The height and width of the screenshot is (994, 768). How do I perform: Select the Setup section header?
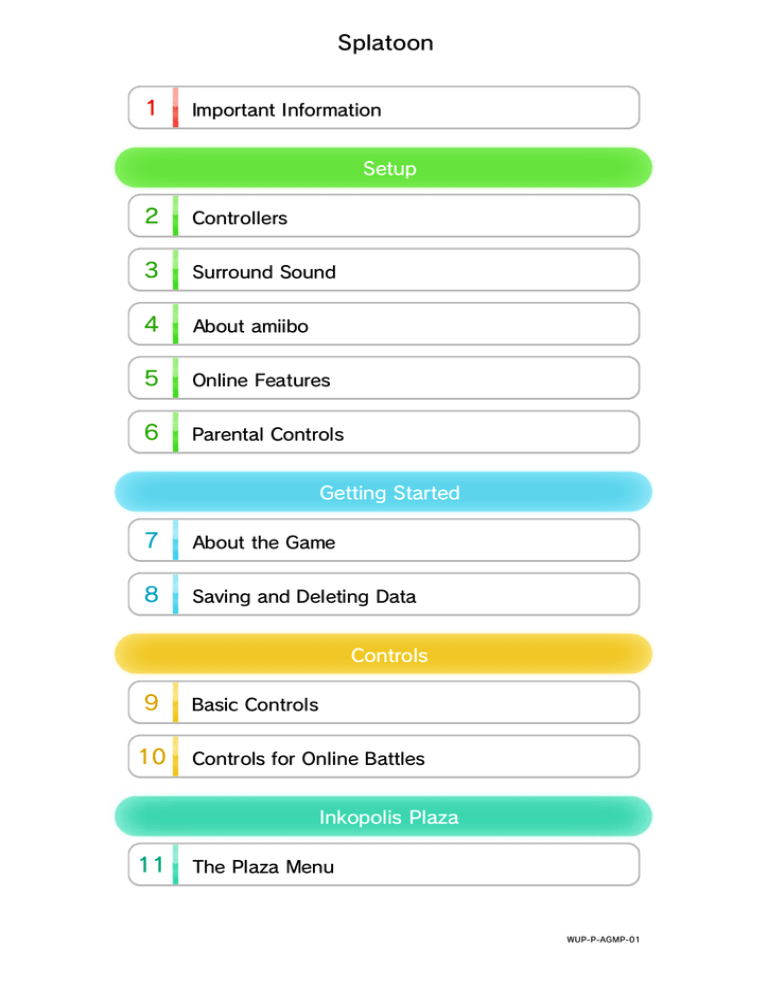384,168
